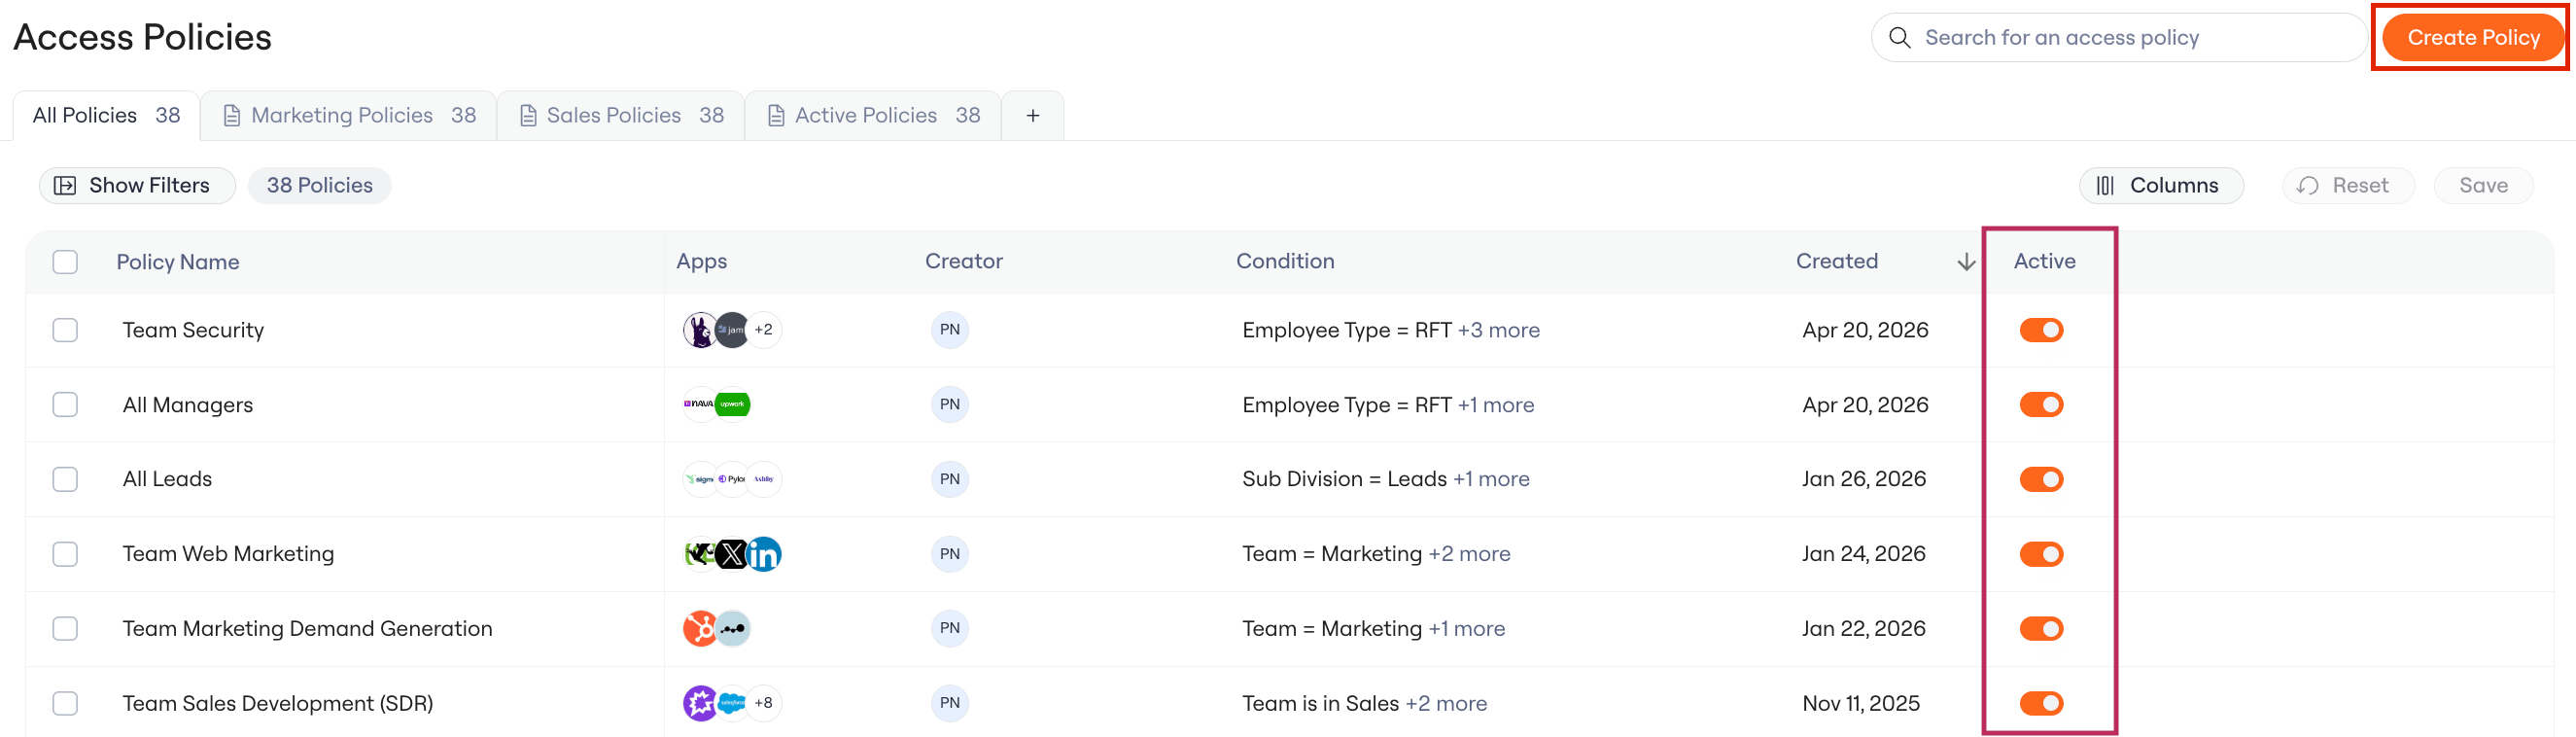Check the All Managers row checkbox
This screenshot has height=737, width=2576.
point(65,405)
